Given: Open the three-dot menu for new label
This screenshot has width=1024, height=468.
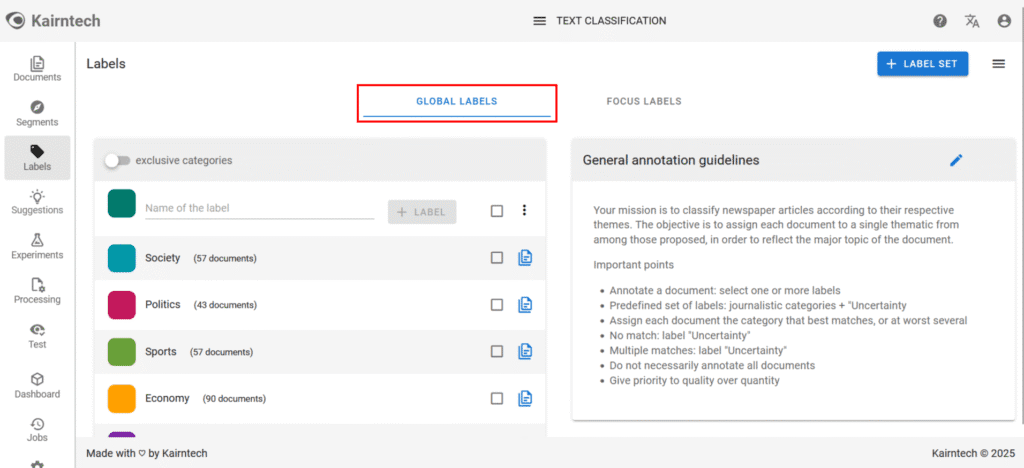Looking at the screenshot, I should click(x=524, y=210).
